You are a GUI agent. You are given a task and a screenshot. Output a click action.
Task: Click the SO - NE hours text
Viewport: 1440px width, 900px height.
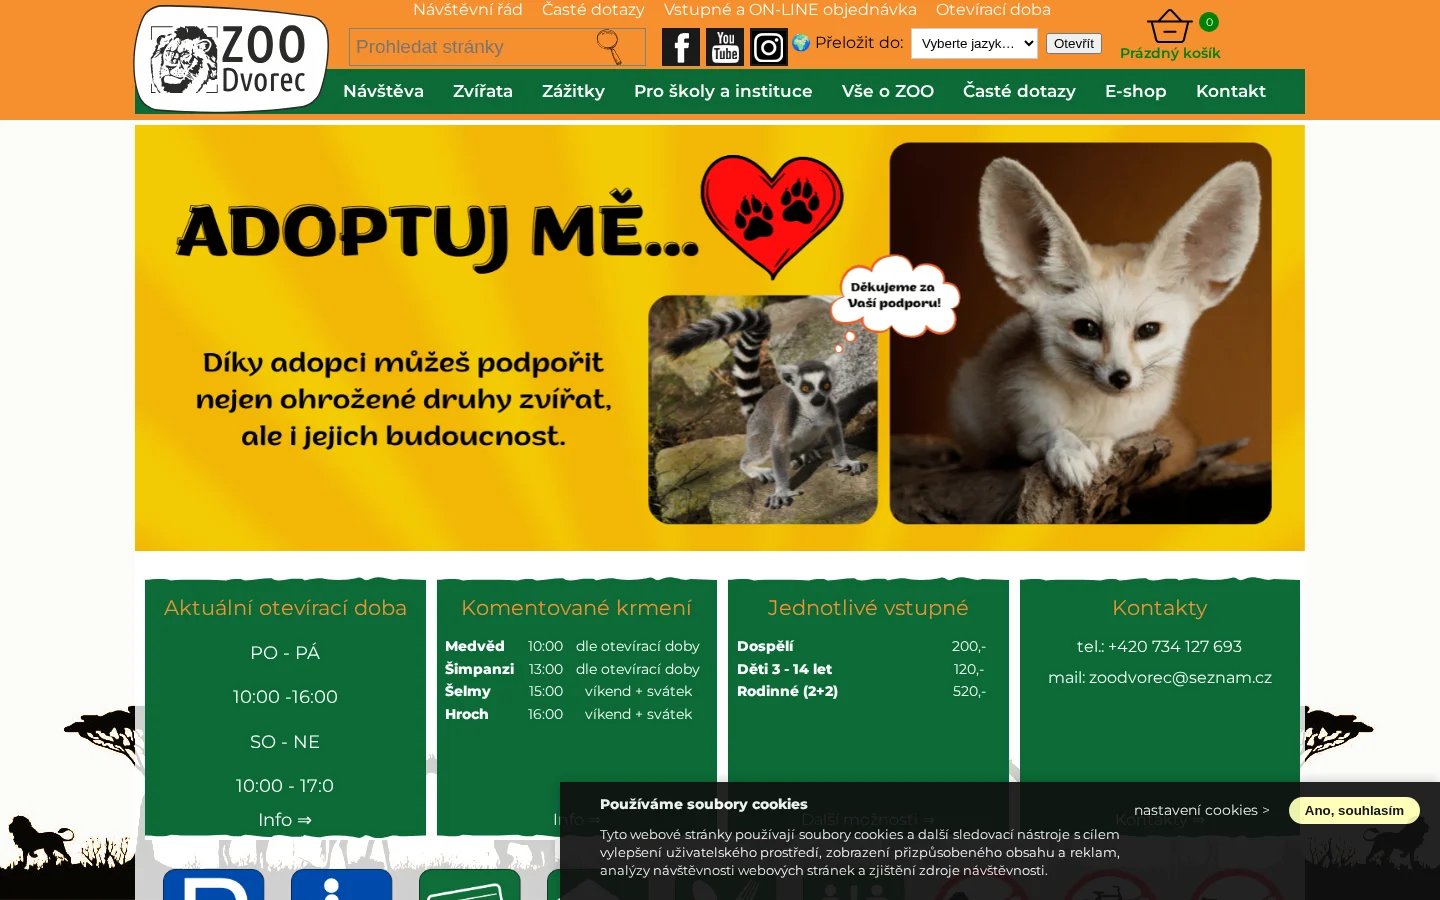[x=285, y=742]
